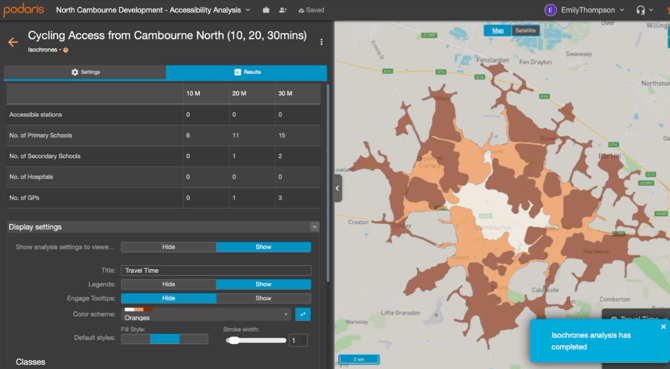The image size is (670, 369).
Task: Select the Map view
Action: pyautogui.click(x=497, y=30)
